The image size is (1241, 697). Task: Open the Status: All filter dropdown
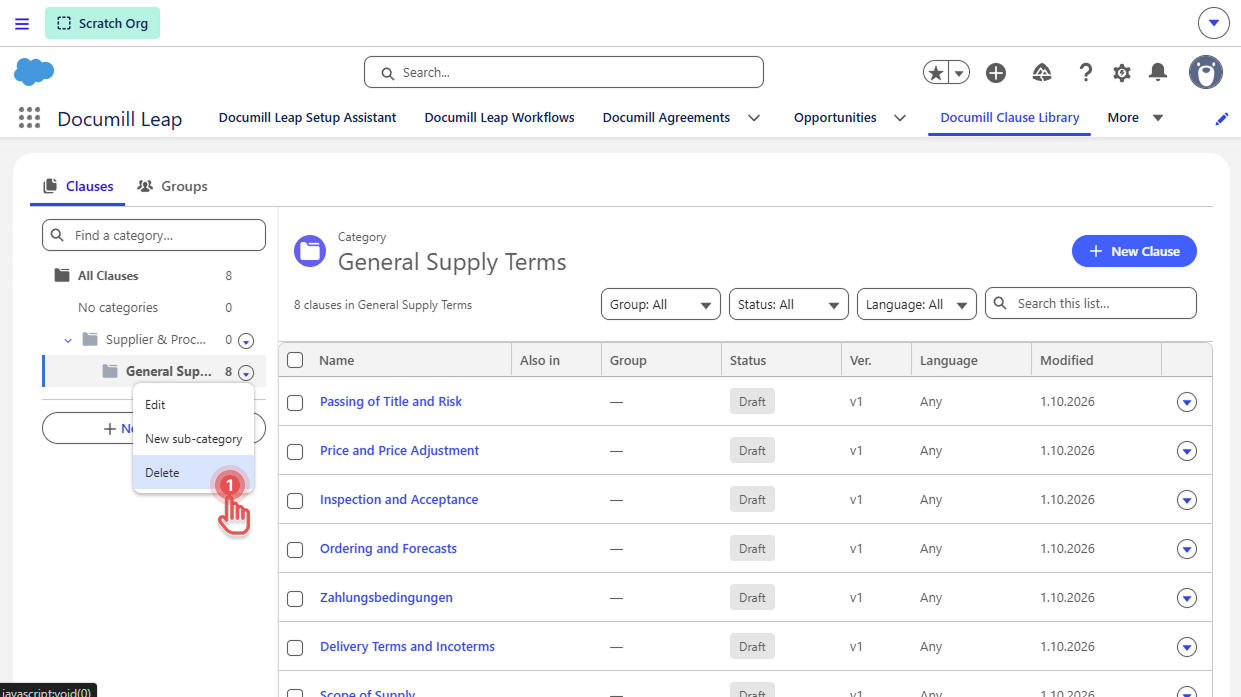click(789, 304)
